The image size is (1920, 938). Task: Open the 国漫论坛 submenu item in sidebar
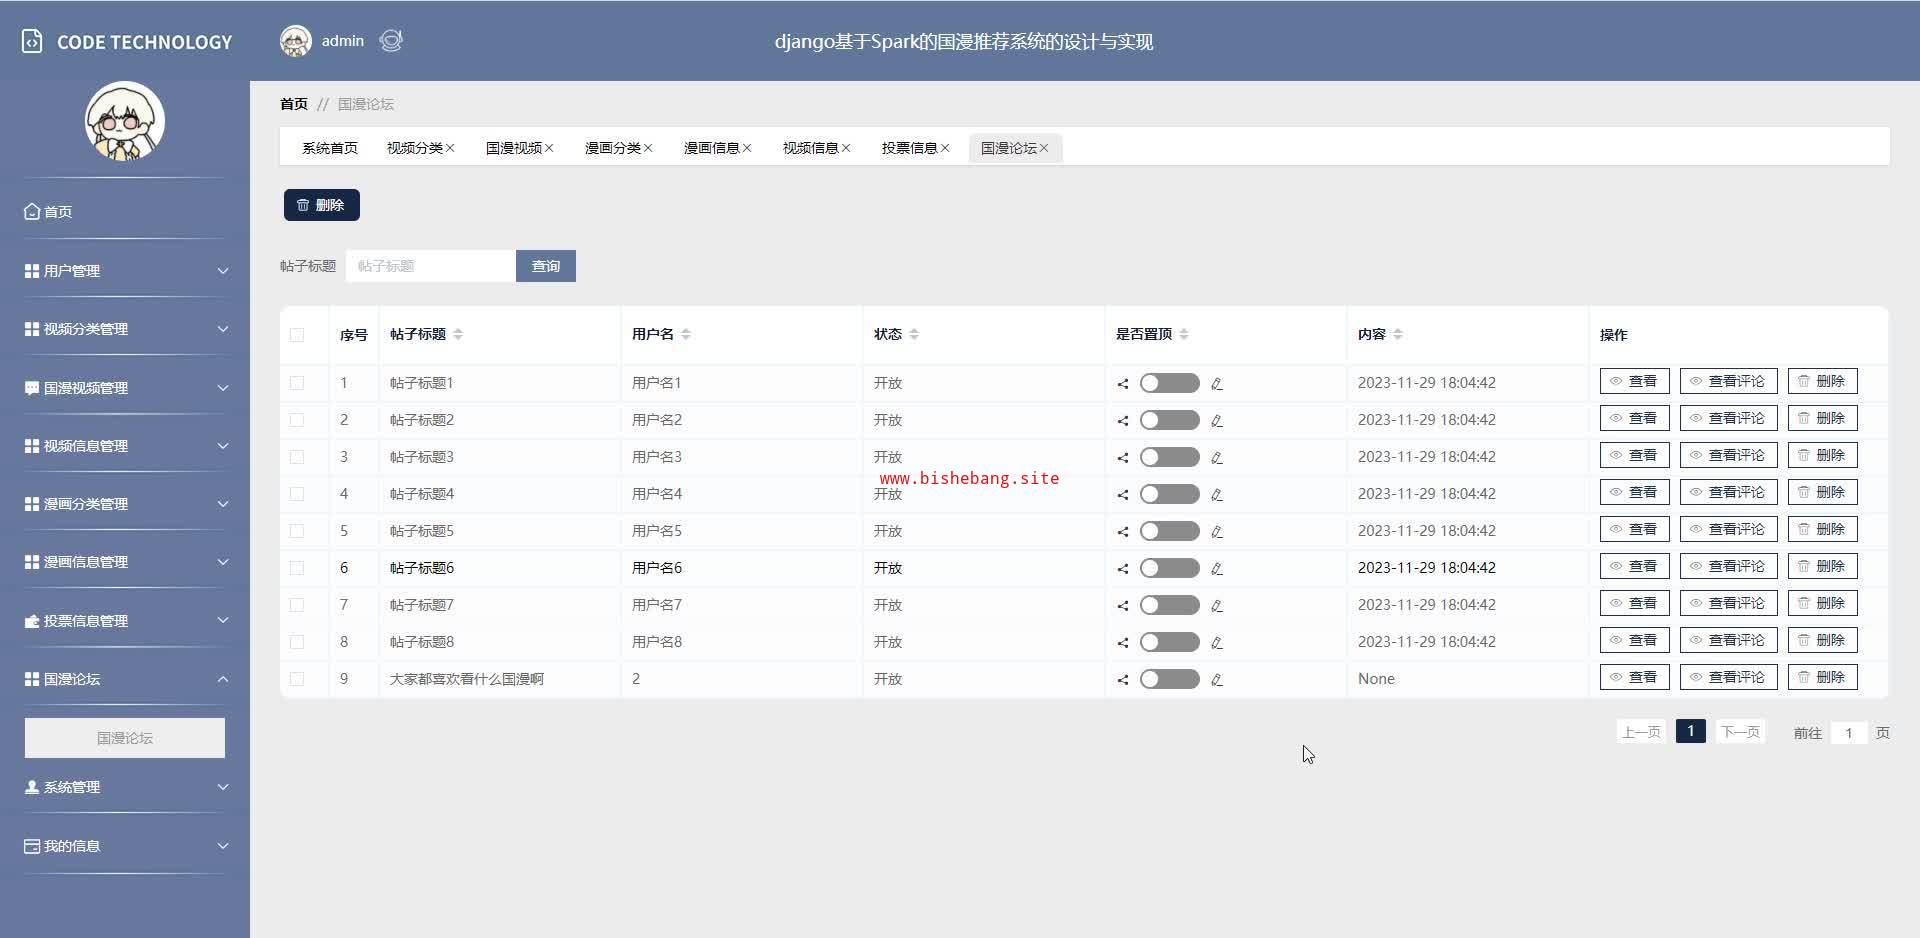point(125,738)
